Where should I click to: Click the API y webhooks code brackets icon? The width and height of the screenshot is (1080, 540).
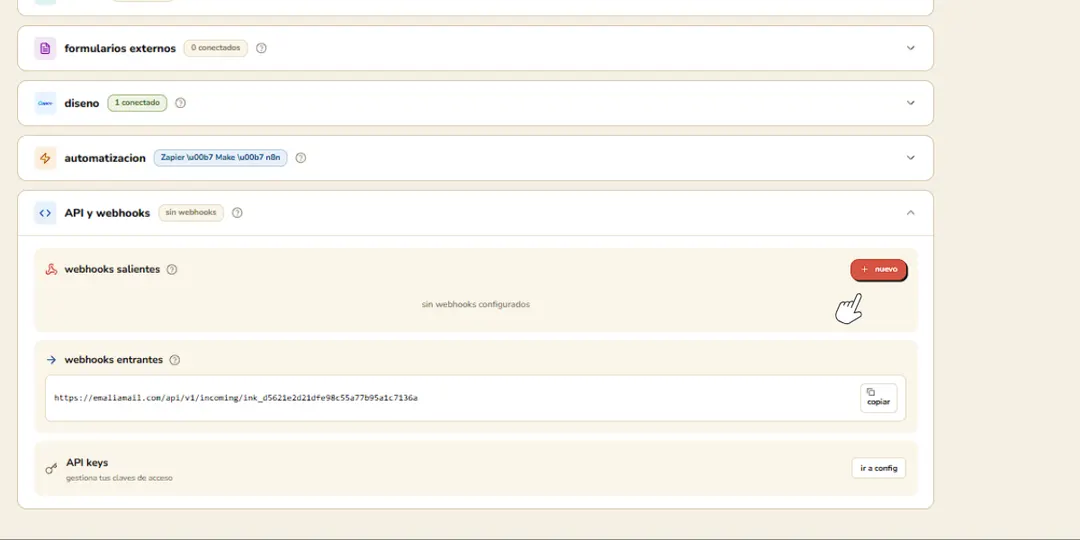[x=45, y=213]
